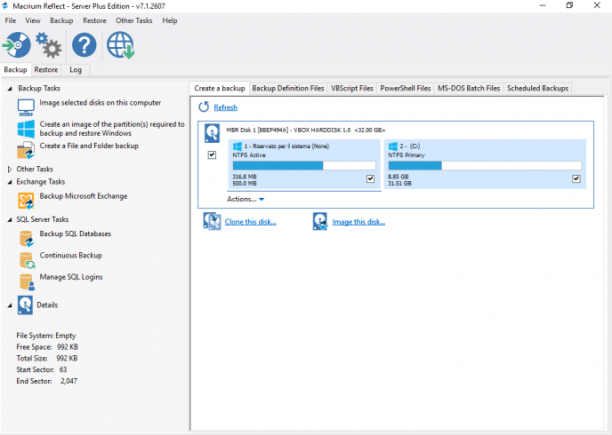
Task: Uncheck partition 1 Riservato per il sistema checkbox
Action: pyautogui.click(x=370, y=179)
